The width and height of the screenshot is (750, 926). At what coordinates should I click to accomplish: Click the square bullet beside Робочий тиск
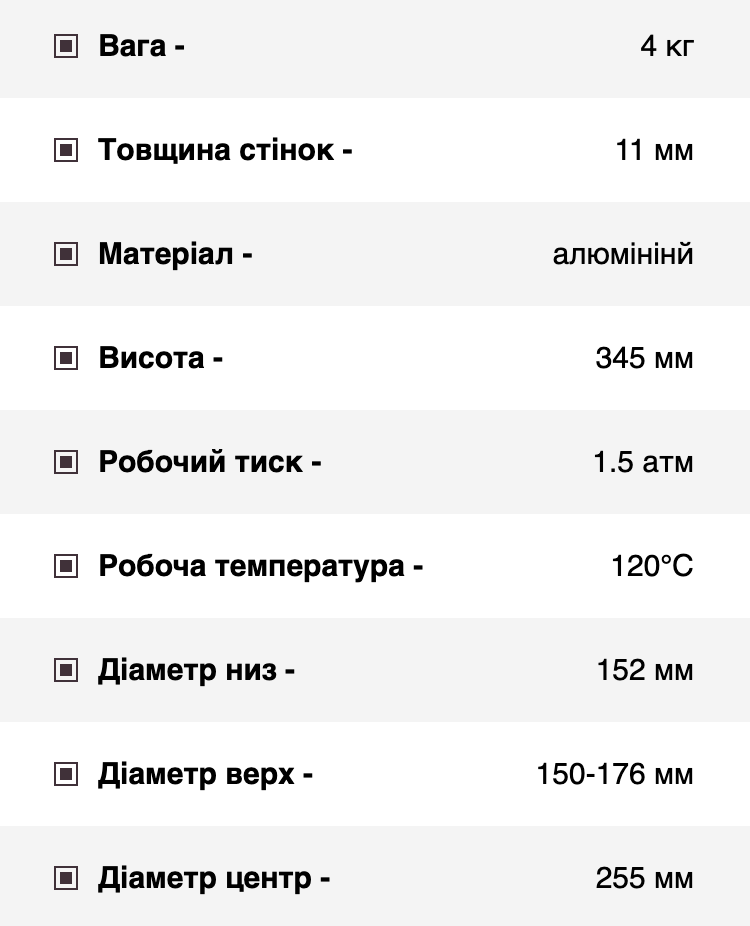[66, 462]
